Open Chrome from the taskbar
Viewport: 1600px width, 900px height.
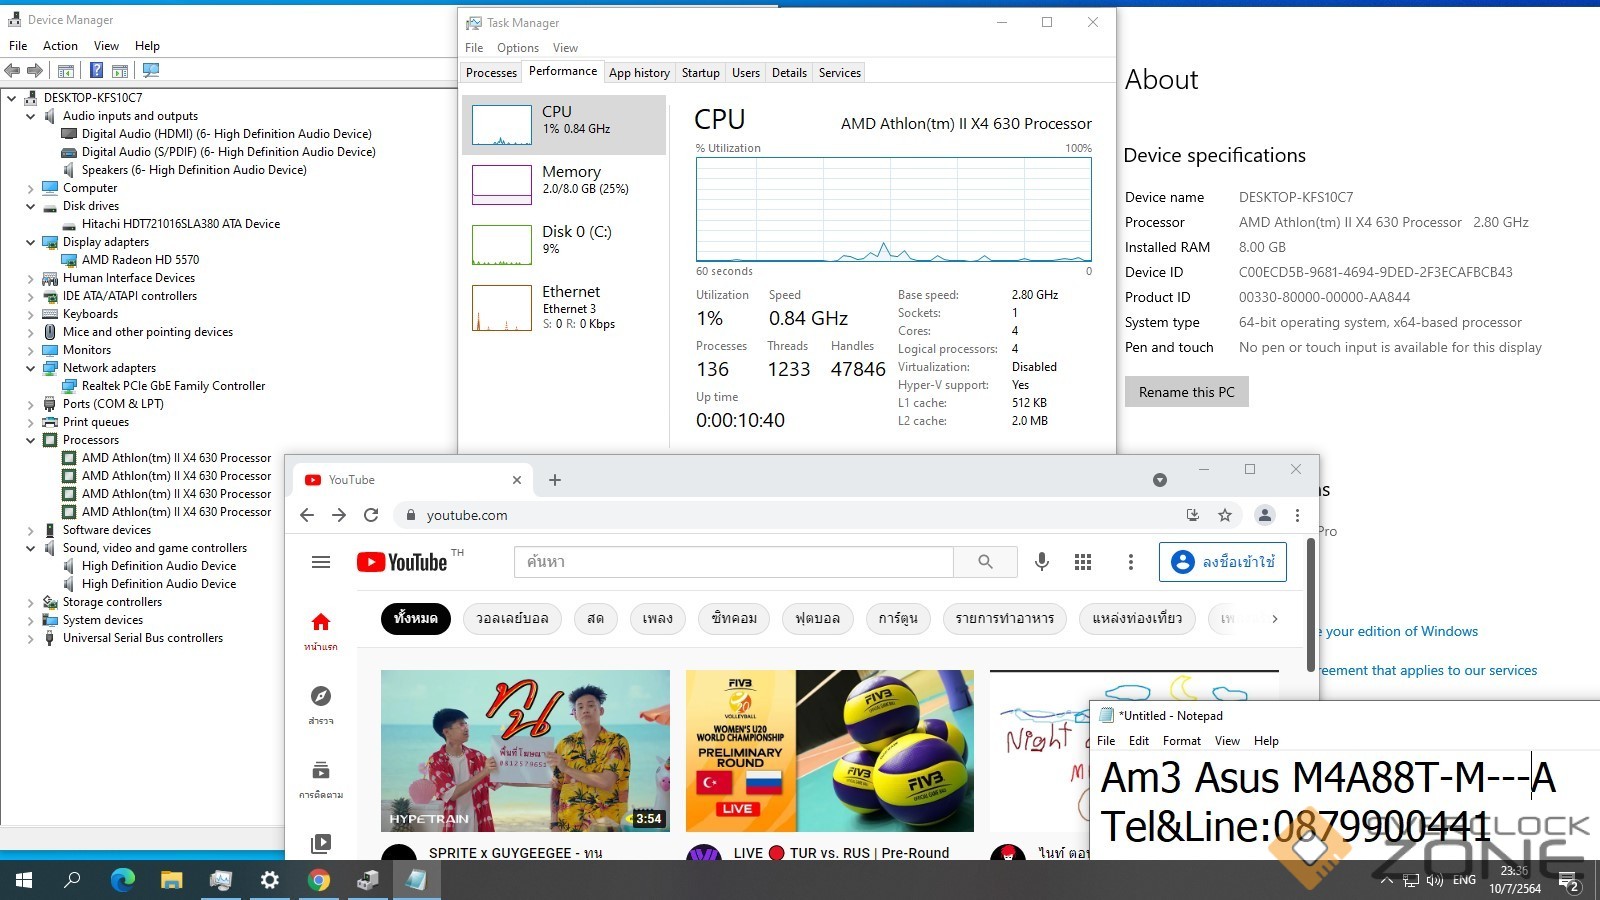click(319, 880)
